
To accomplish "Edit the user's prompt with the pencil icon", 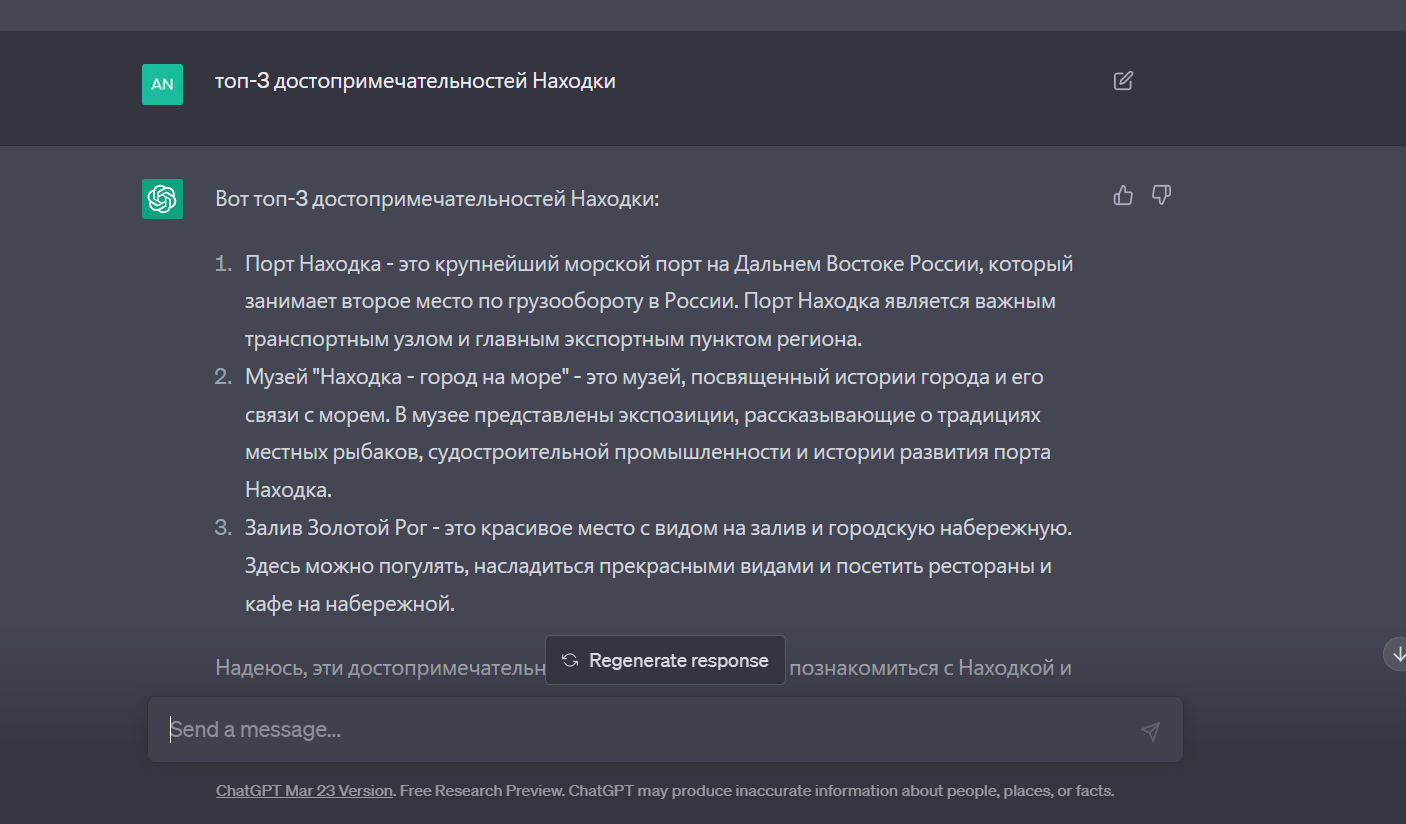I will [1124, 80].
